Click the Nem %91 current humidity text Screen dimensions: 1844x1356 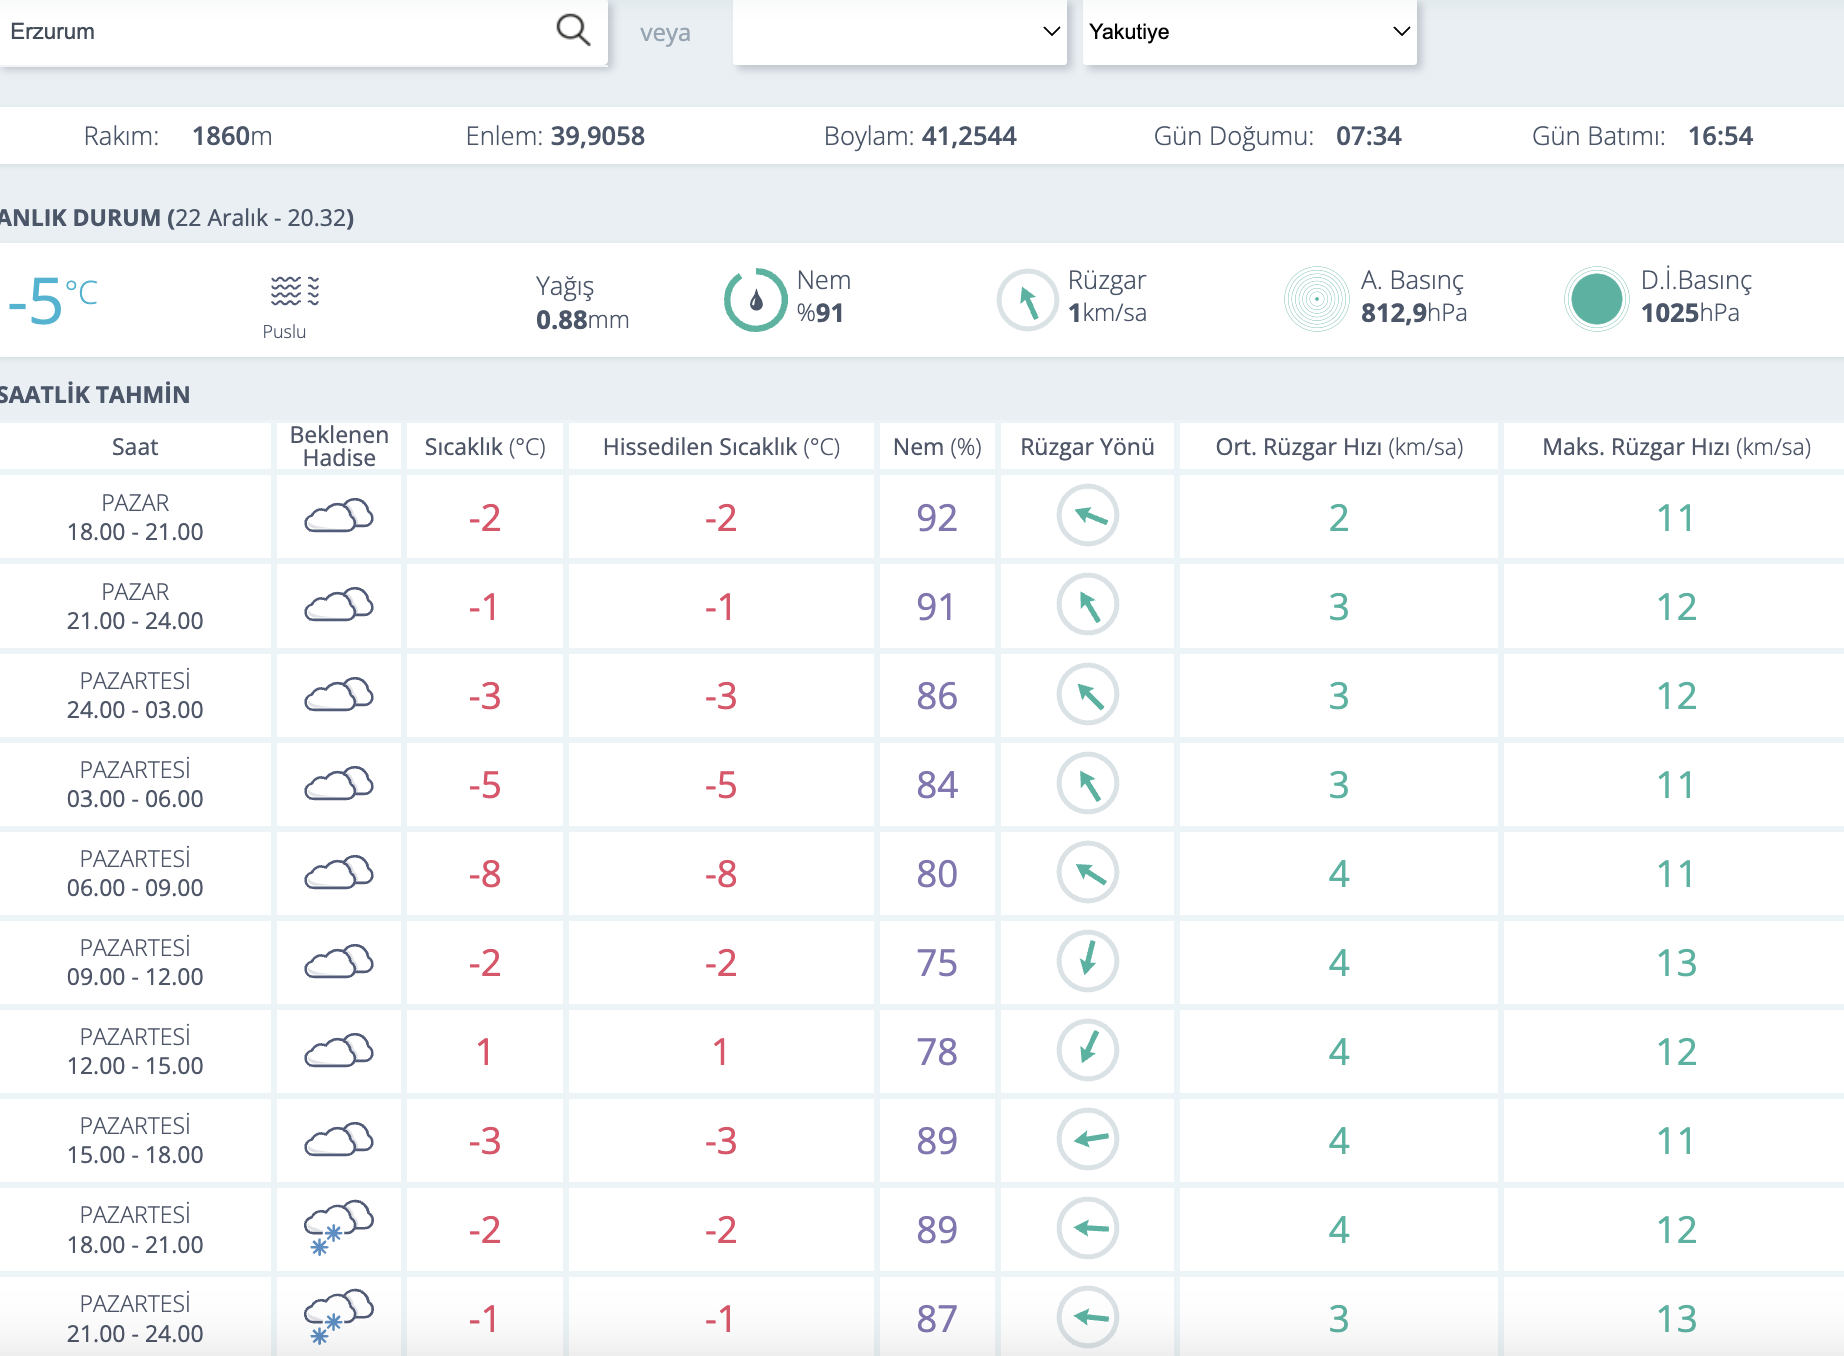(823, 297)
